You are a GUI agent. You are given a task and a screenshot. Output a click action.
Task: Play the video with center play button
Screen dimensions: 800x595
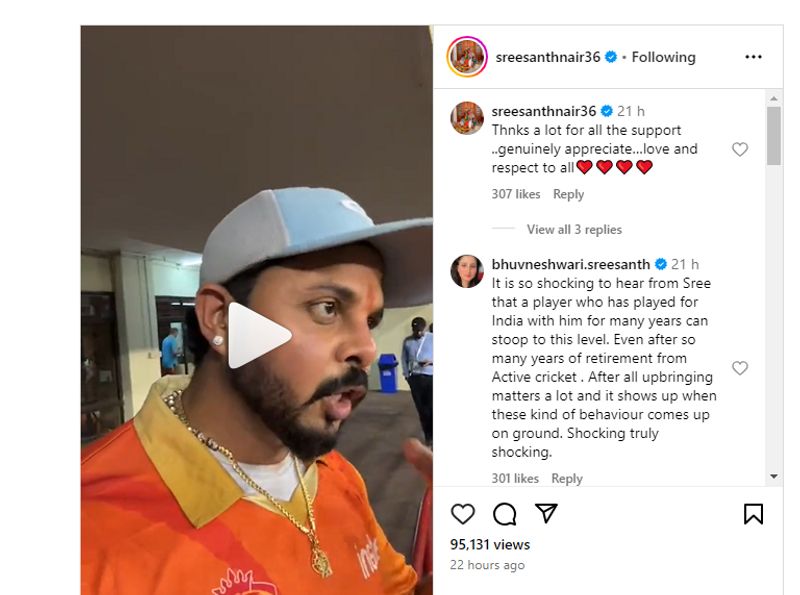pos(259,335)
